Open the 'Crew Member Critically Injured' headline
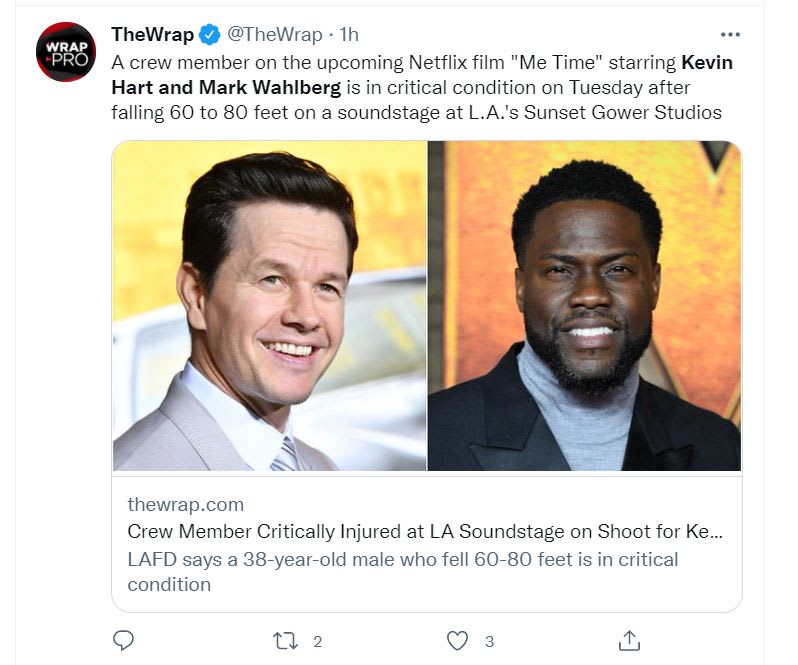Viewport: 798px width, 665px height. click(425, 532)
